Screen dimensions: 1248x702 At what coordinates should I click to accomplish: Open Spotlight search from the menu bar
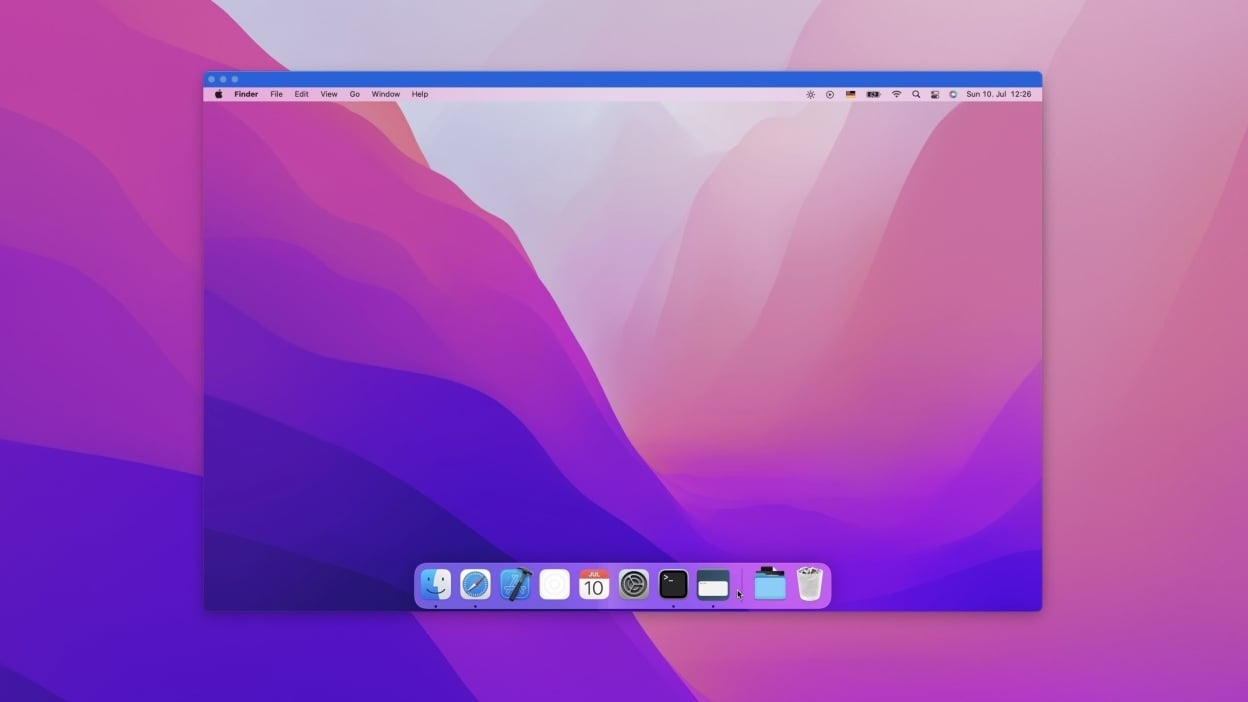[916, 93]
